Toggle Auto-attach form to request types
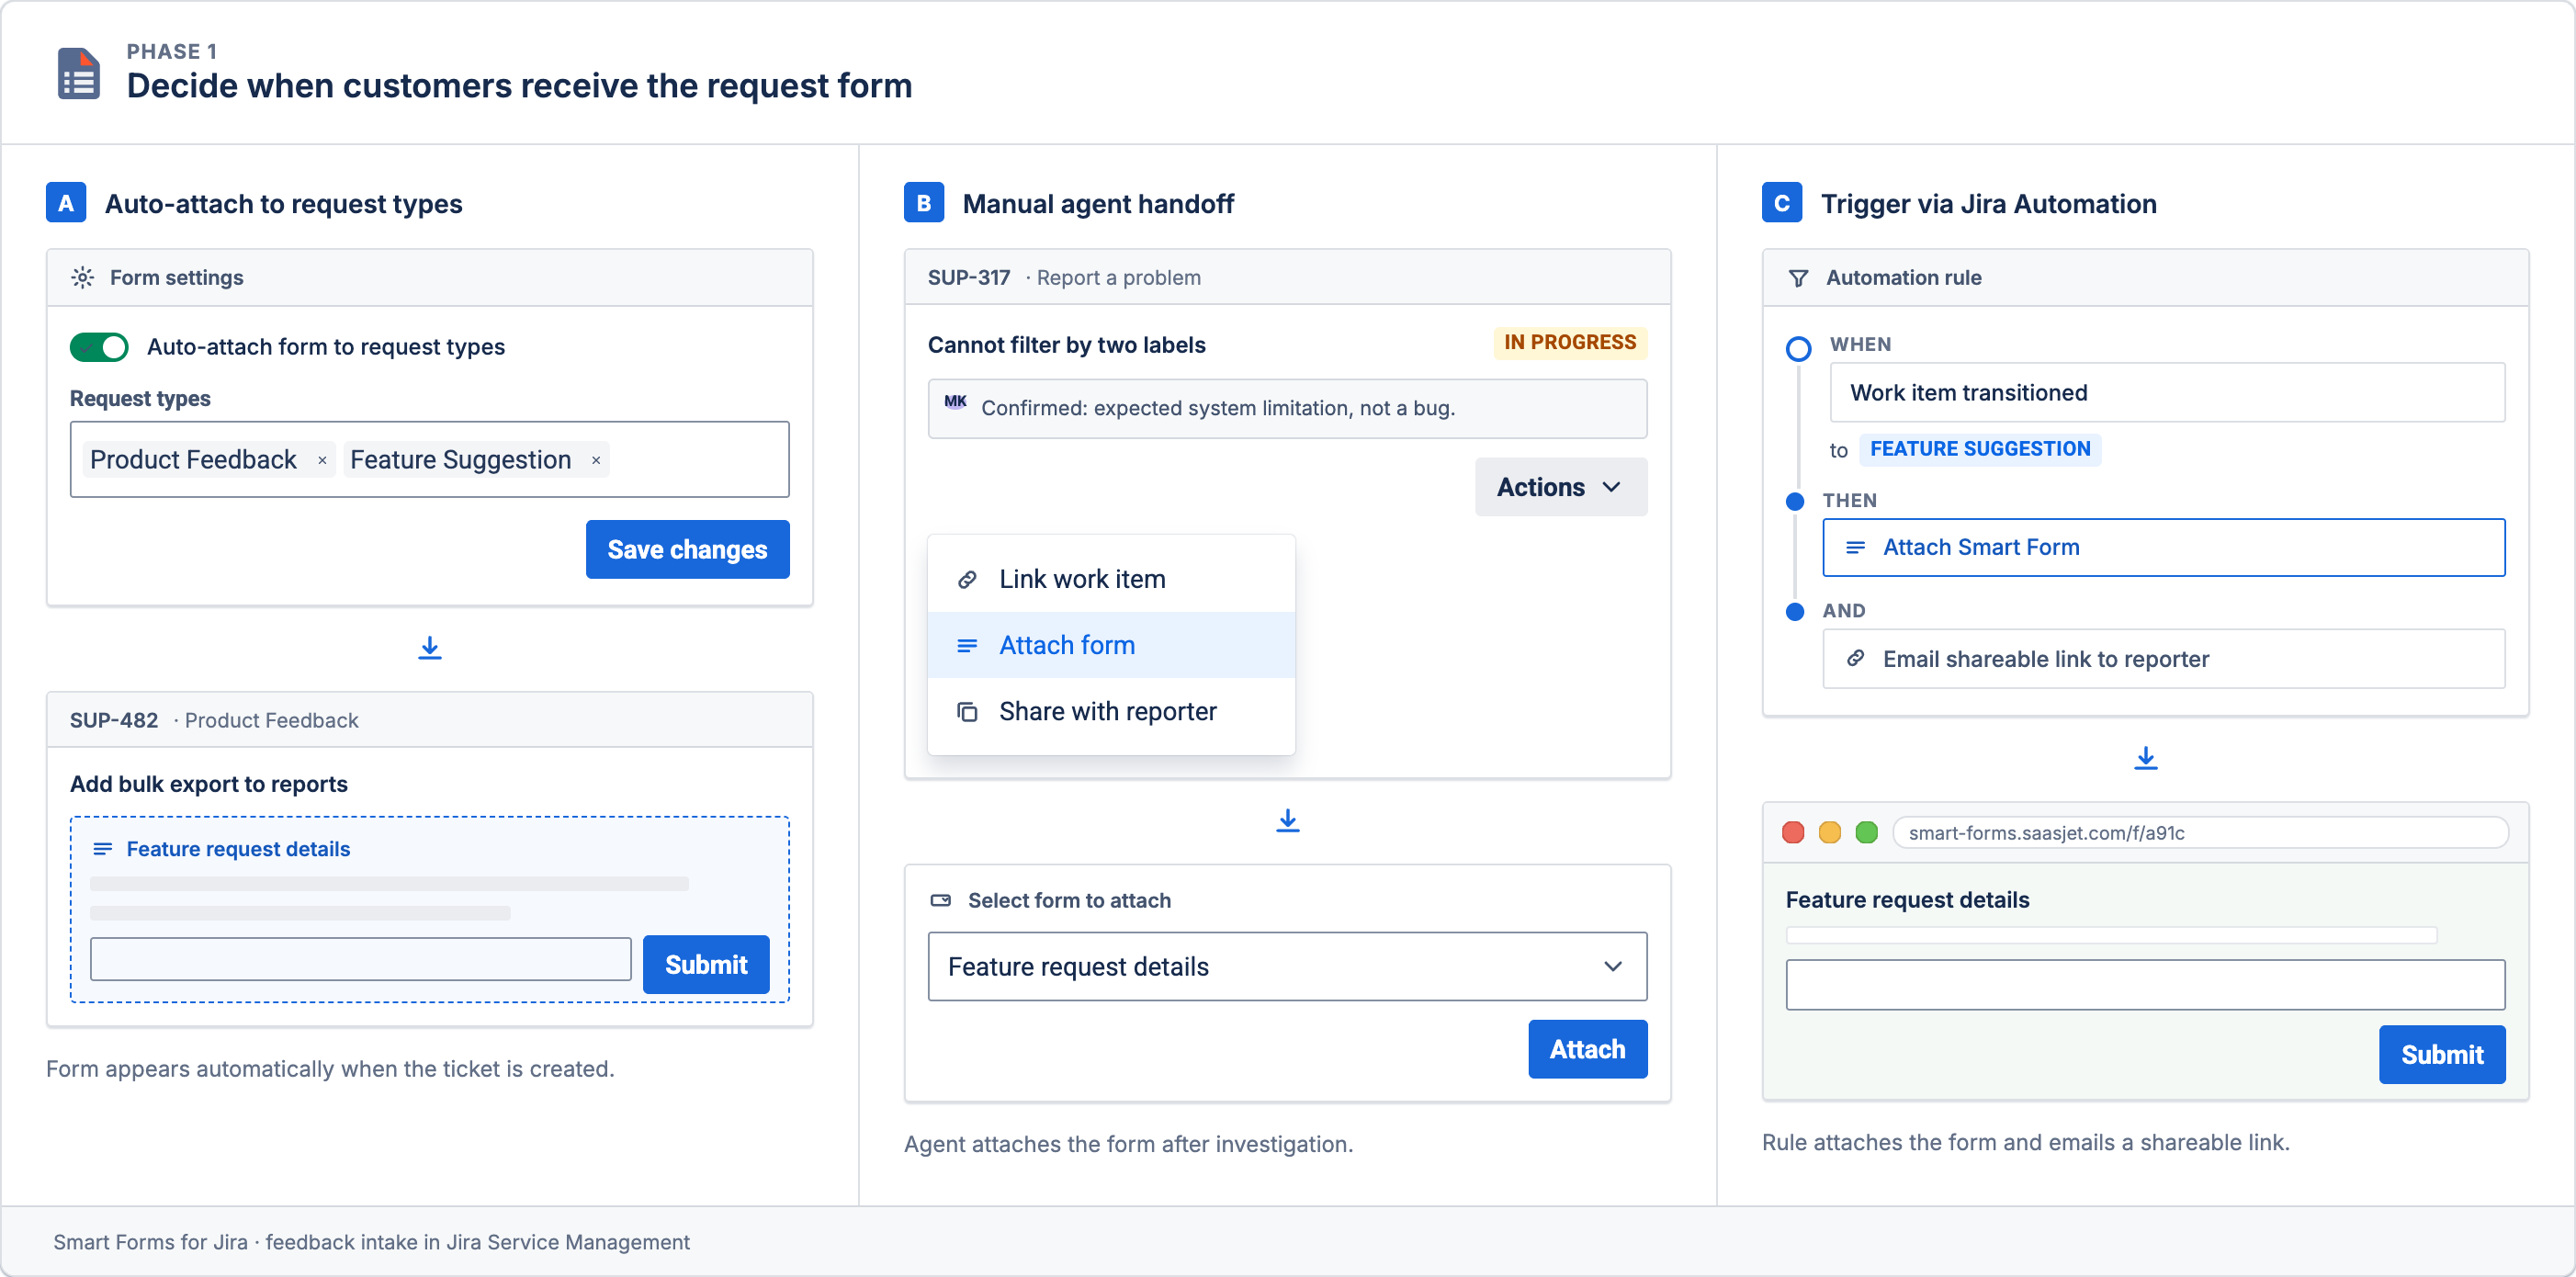Viewport: 2576px width, 1277px height. pyautogui.click(x=99, y=347)
